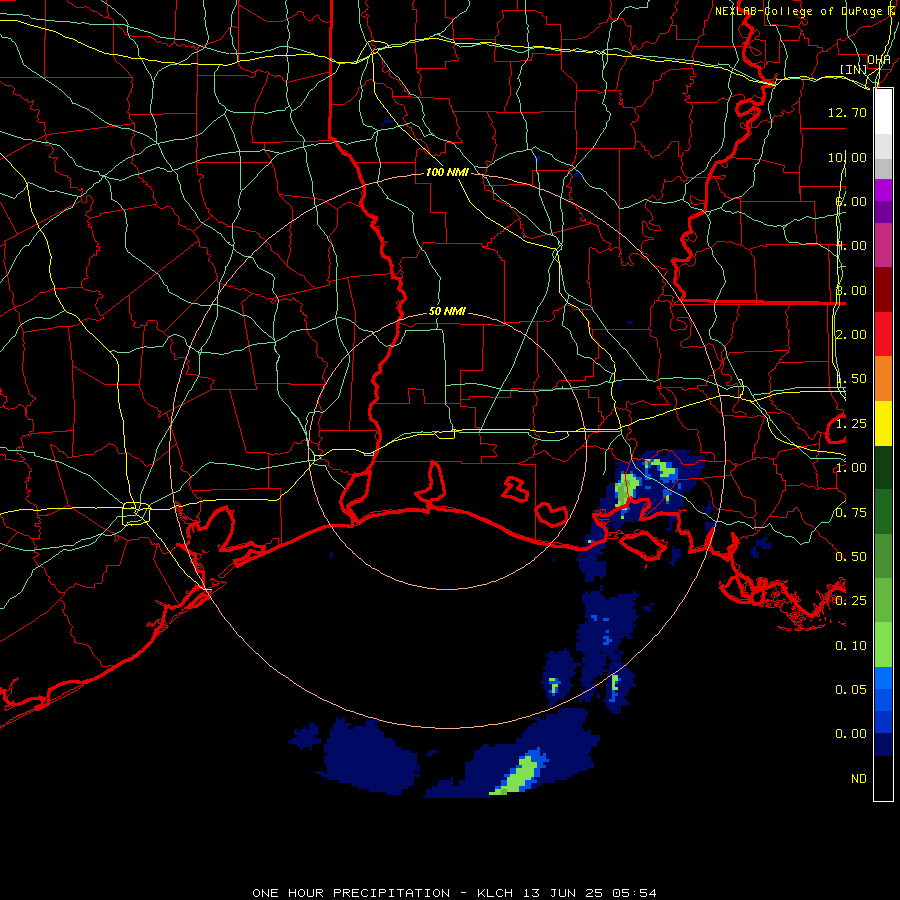This screenshot has height=900, width=900.
Task: Click the 0.75 legend value
Action: click(851, 513)
